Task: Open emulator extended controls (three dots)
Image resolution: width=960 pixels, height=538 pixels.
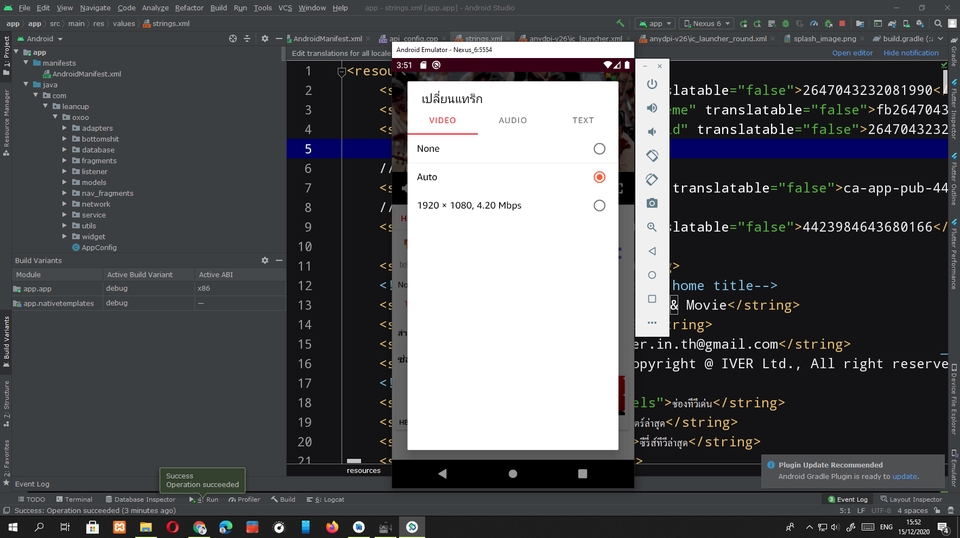Action: [652, 323]
